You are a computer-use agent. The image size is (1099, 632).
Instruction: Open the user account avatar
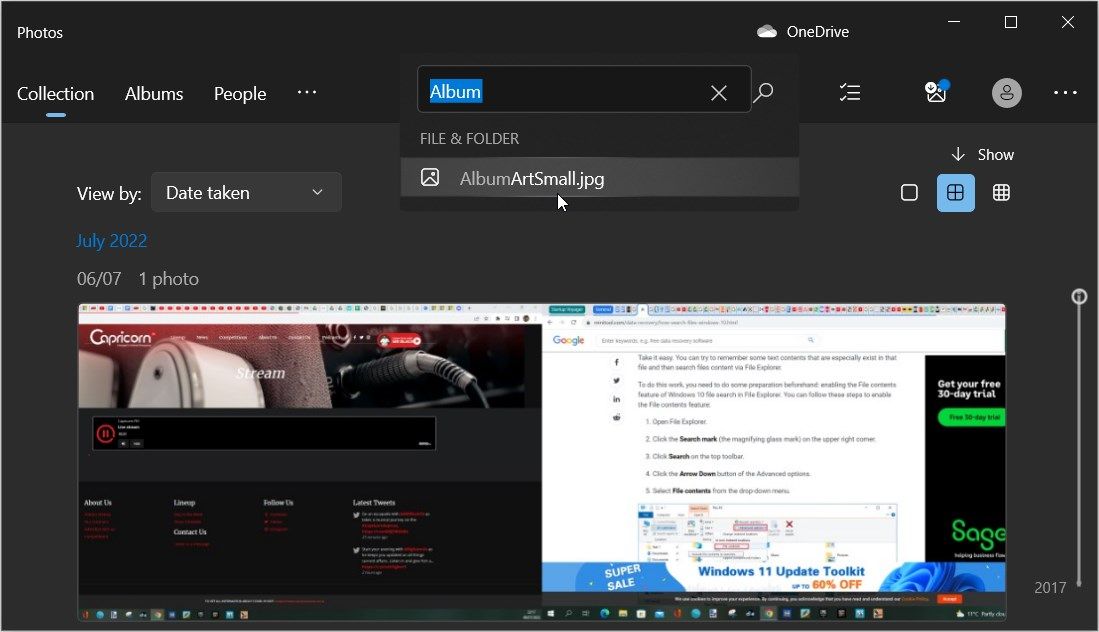(1006, 93)
